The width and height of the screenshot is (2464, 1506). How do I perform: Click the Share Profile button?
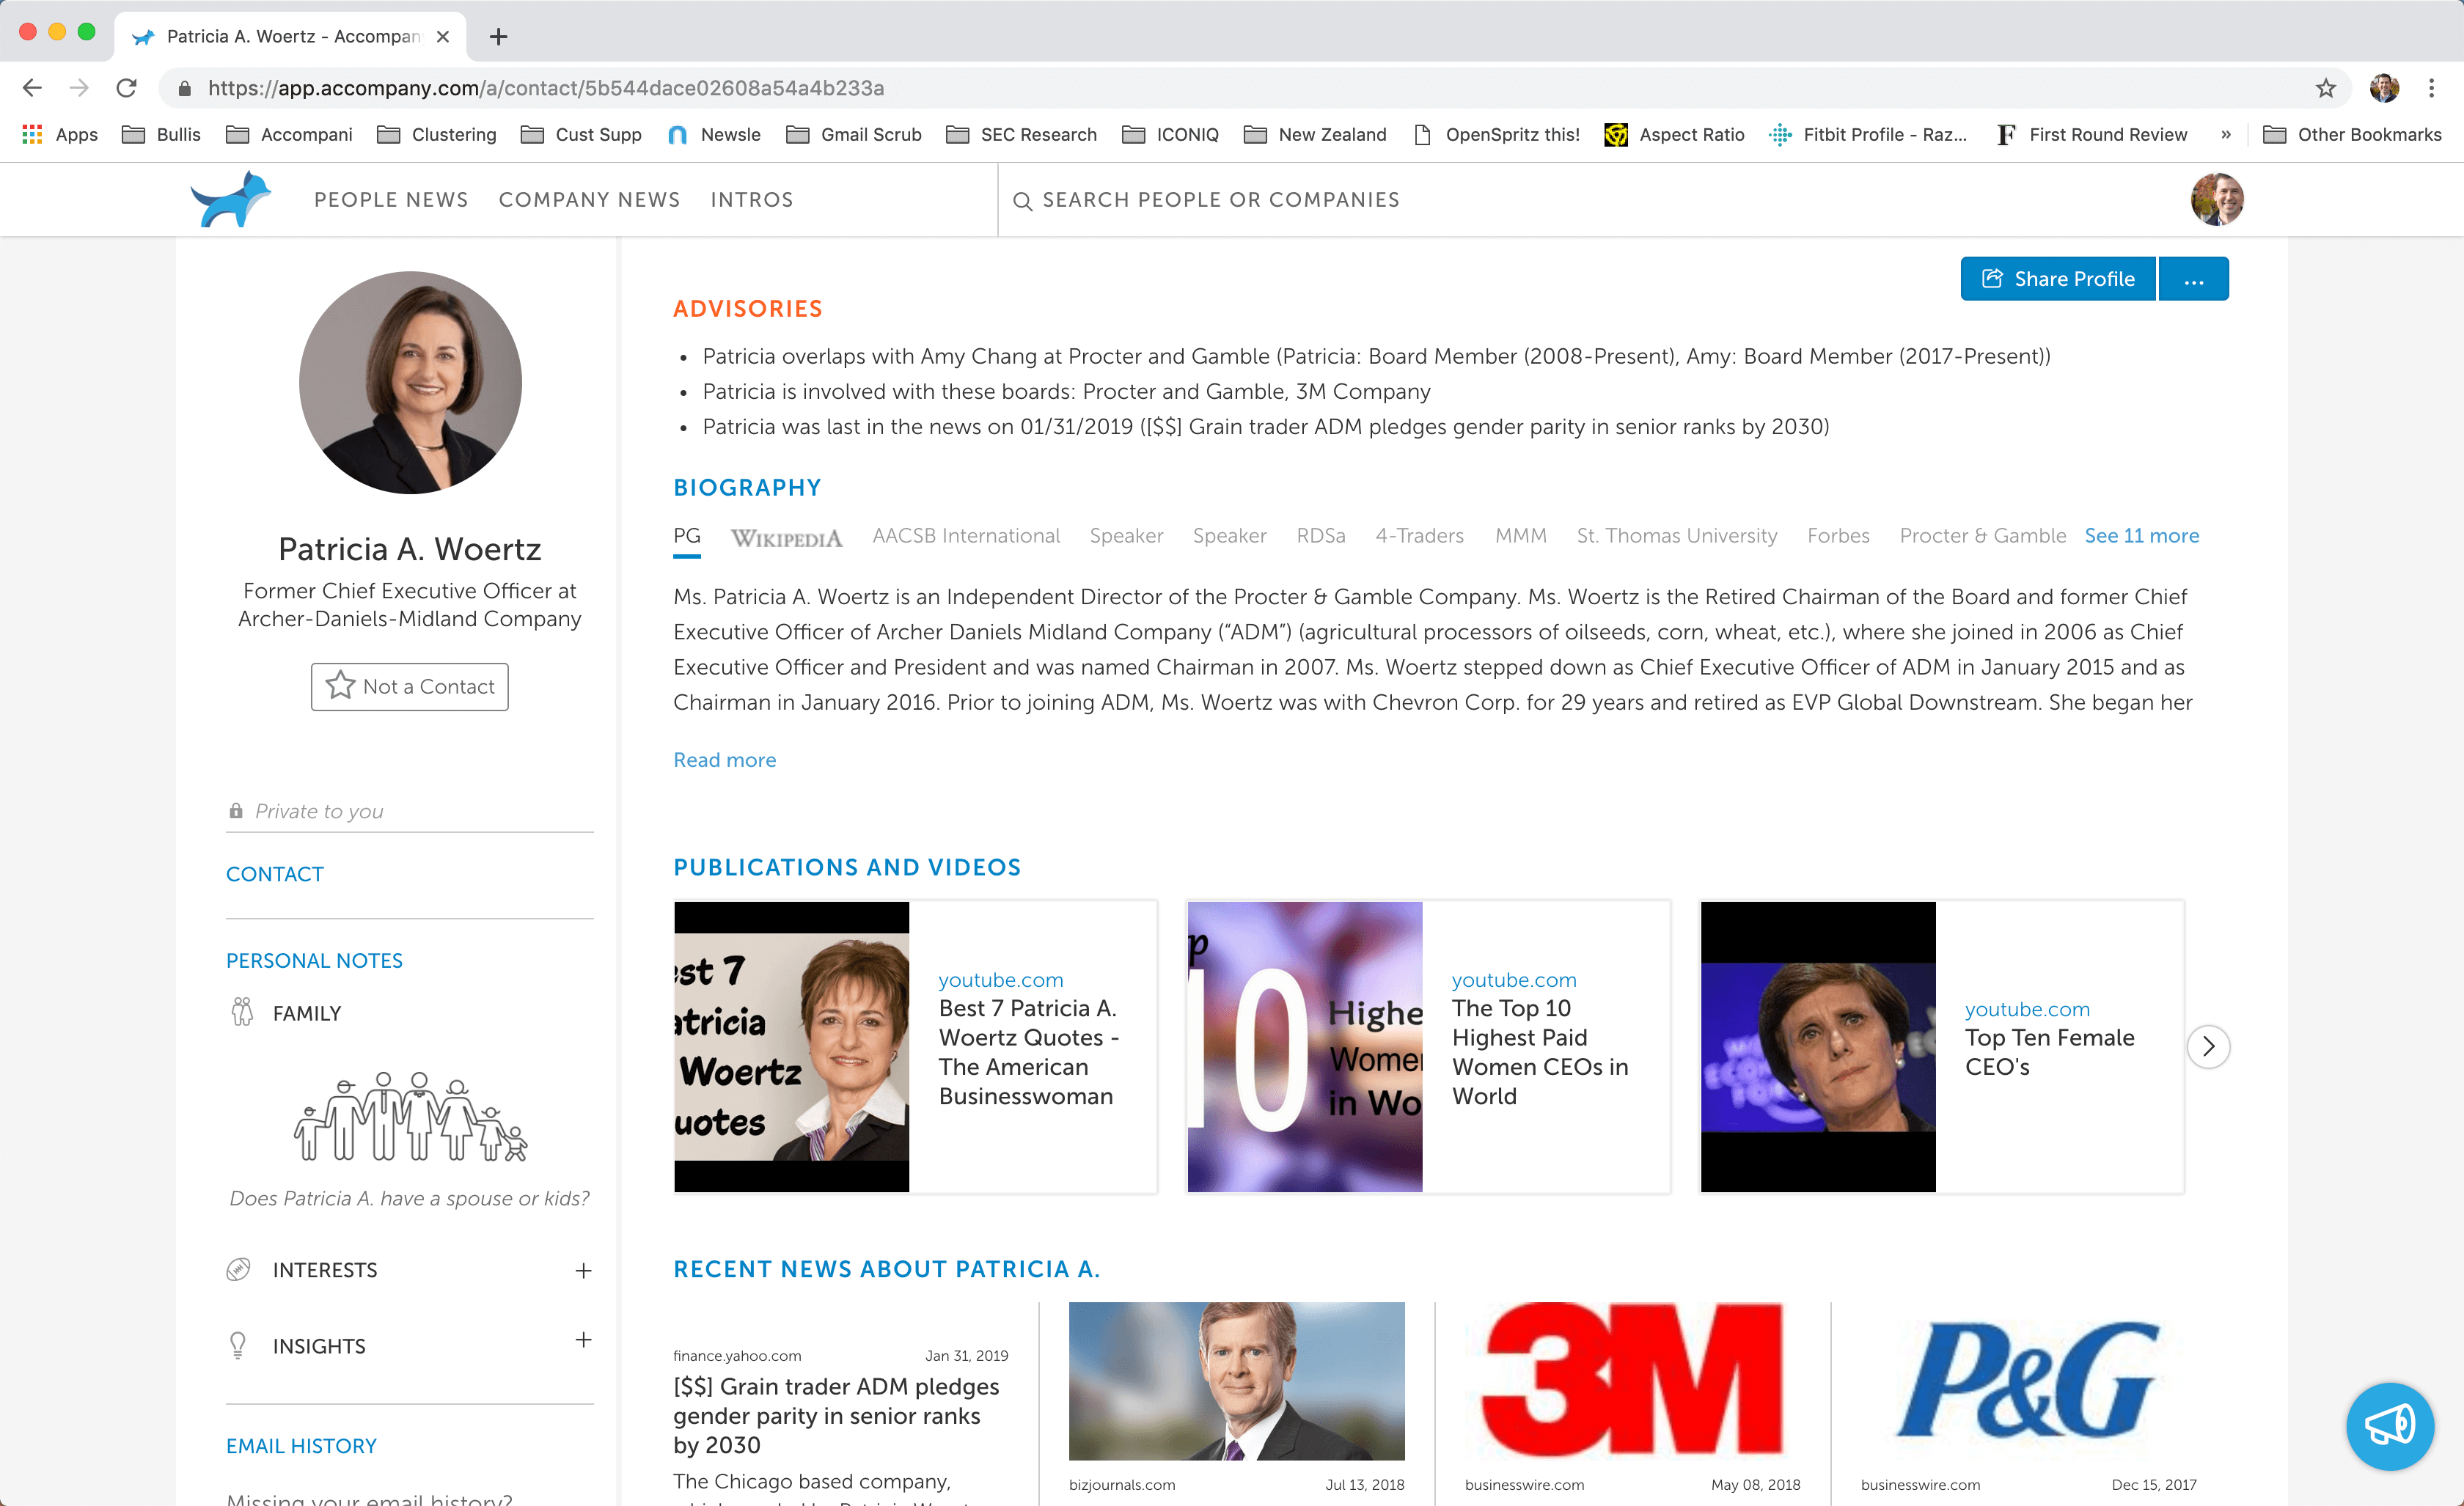coord(2058,279)
